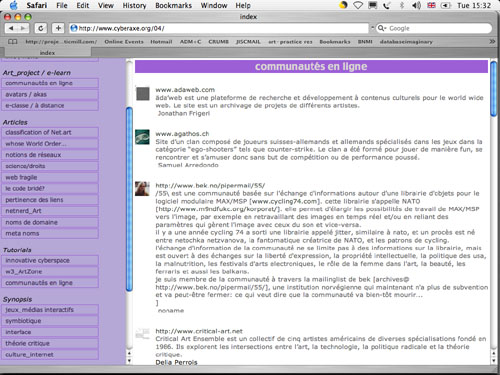Open the Bookmarks menu
500x375 pixels.
pyautogui.click(x=173, y=5)
